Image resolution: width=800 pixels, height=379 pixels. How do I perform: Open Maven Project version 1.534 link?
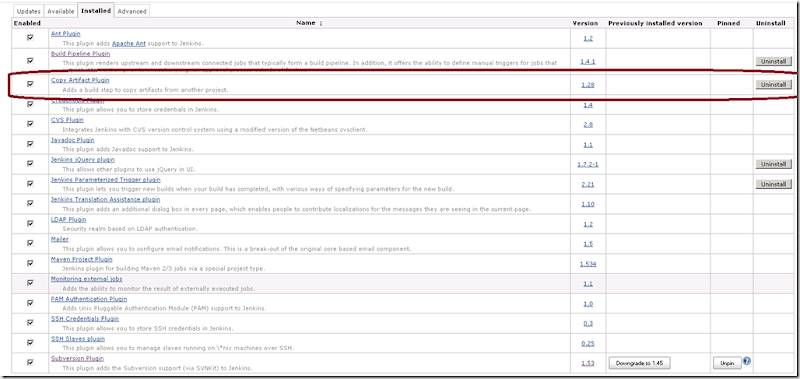tap(588, 264)
